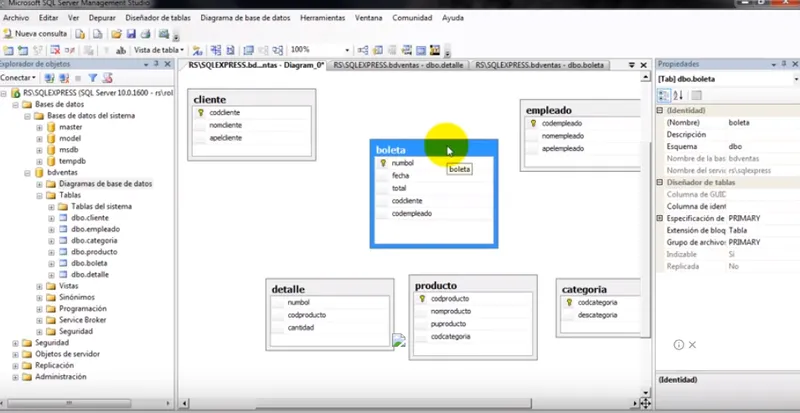Viewport: 800px width, 413px height.
Task: Click the printer icon in the top toolbar
Action: [146, 34]
